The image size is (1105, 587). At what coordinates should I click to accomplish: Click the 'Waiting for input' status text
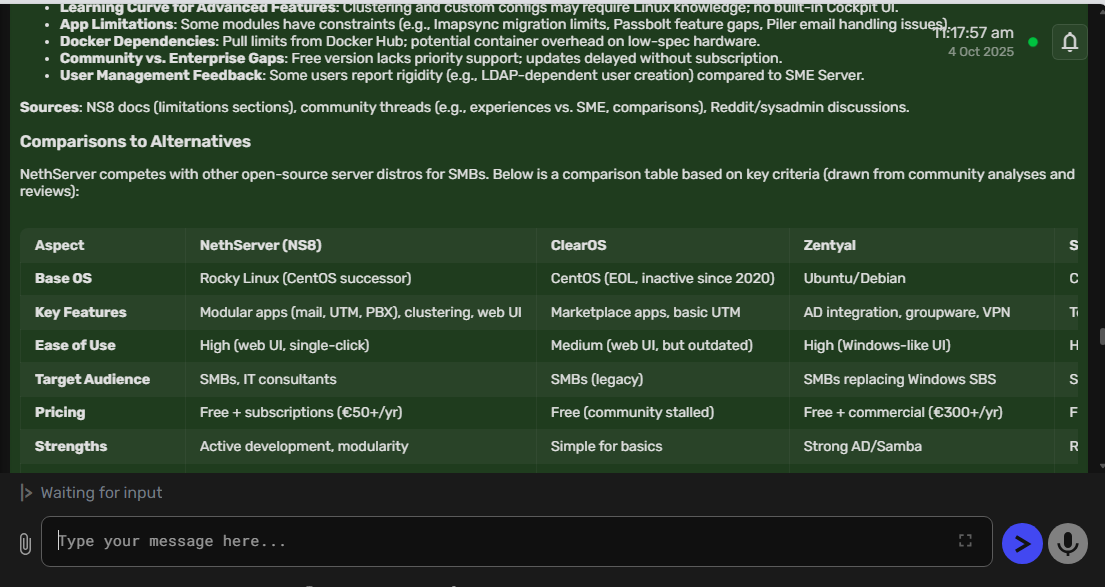[x=101, y=493]
